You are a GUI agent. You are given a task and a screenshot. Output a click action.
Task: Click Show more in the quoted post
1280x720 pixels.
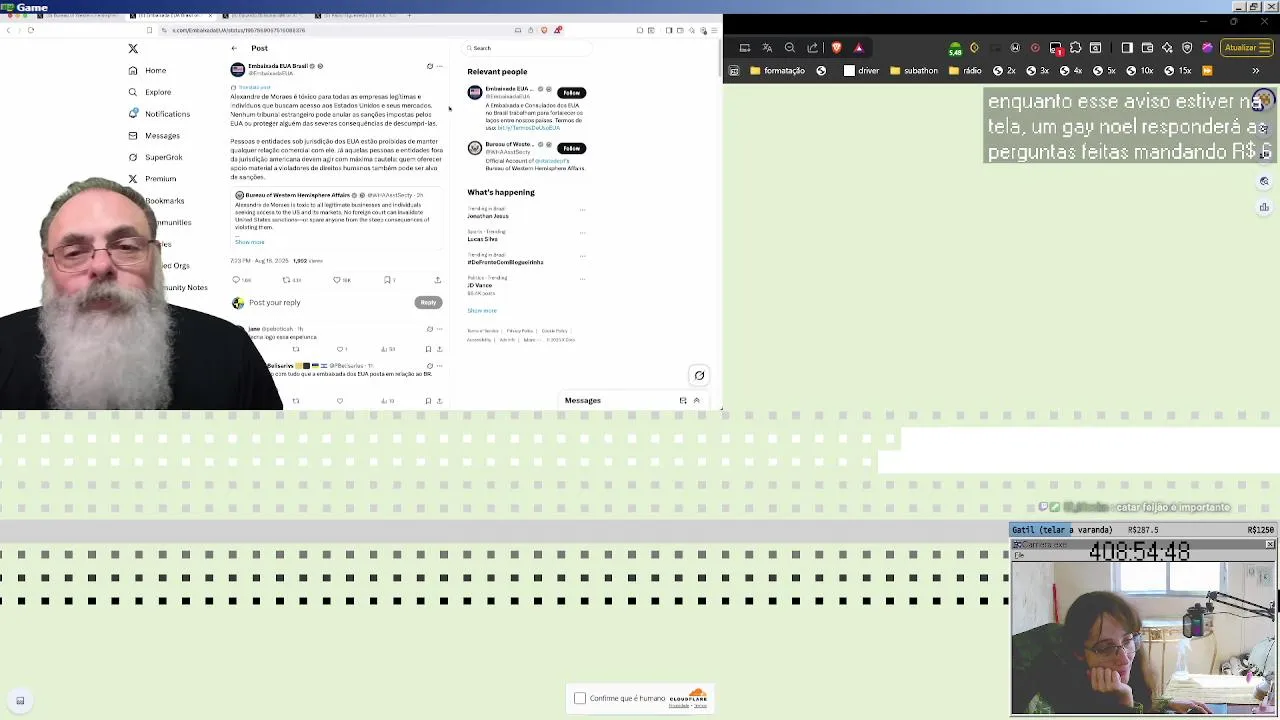click(250, 242)
